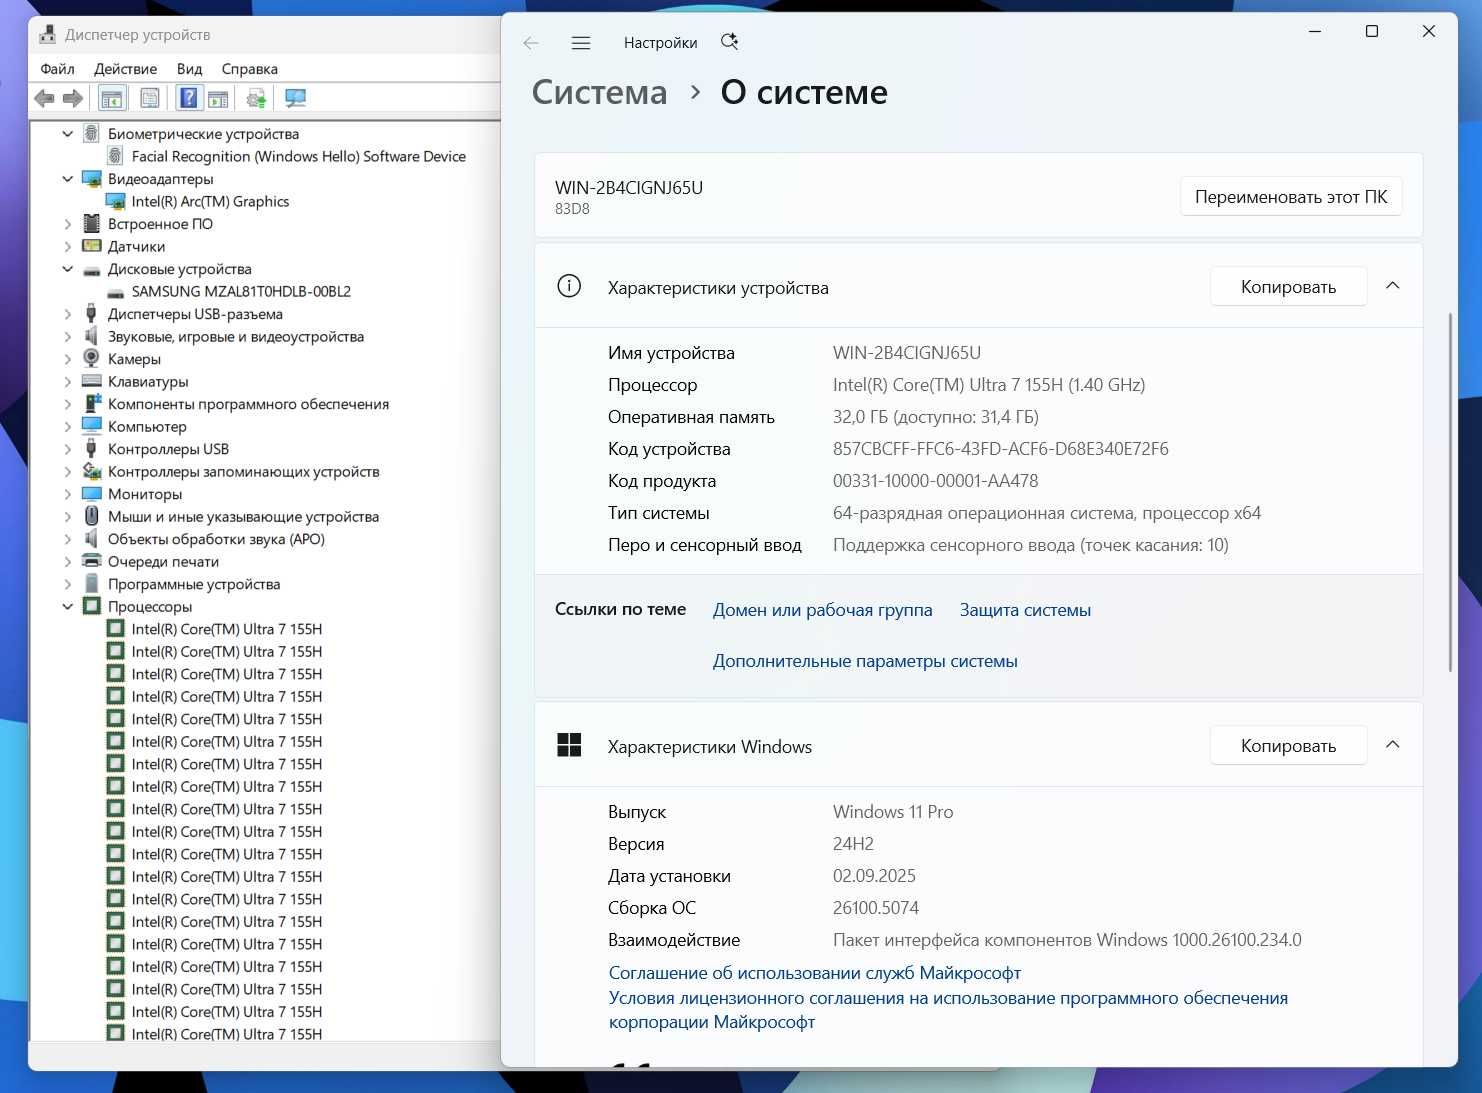Click the blue question mark Help icon
This screenshot has width=1482, height=1093.
coord(188,98)
